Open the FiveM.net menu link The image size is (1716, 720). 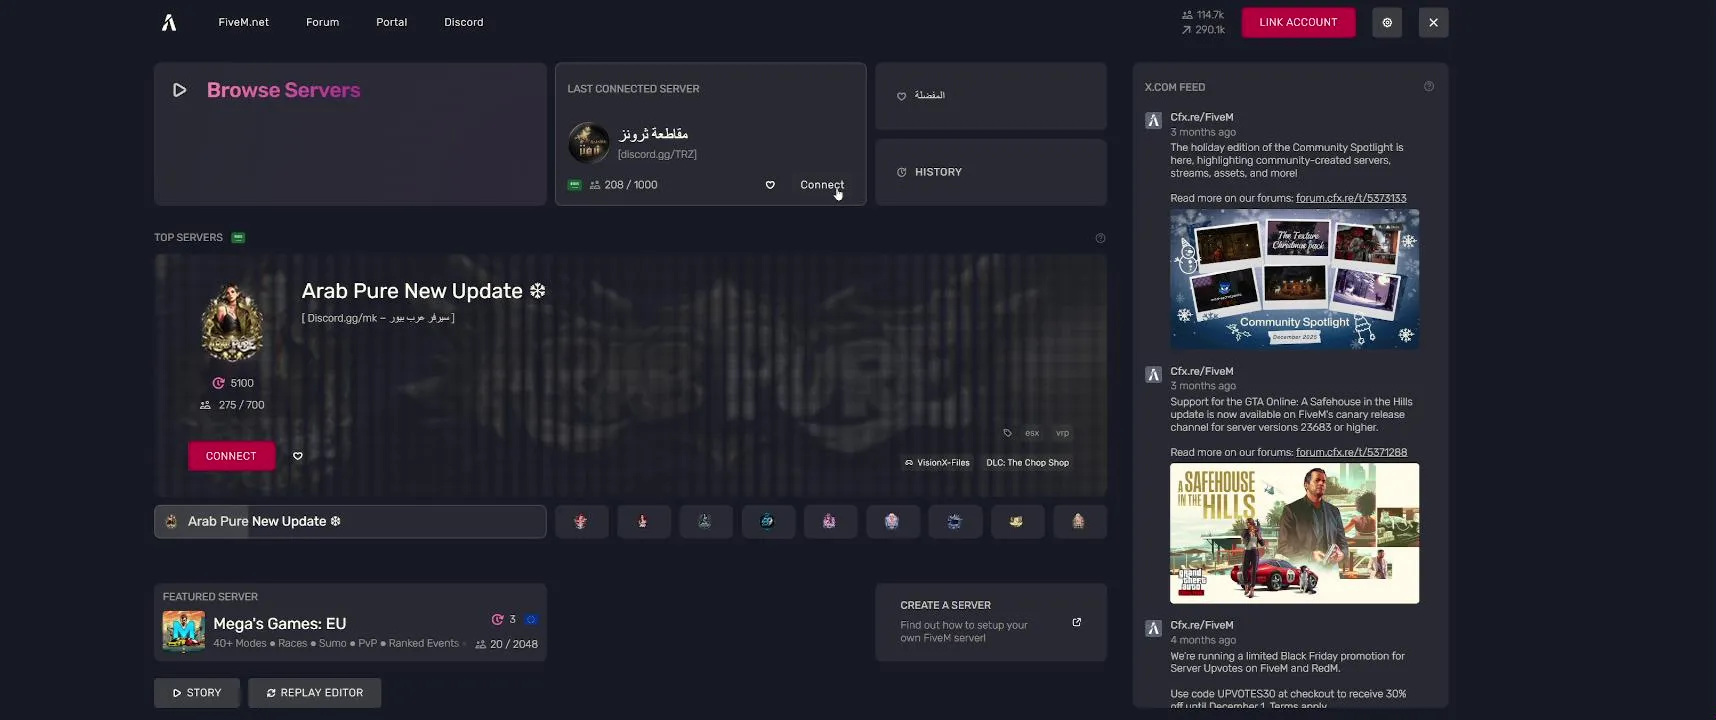(x=243, y=22)
